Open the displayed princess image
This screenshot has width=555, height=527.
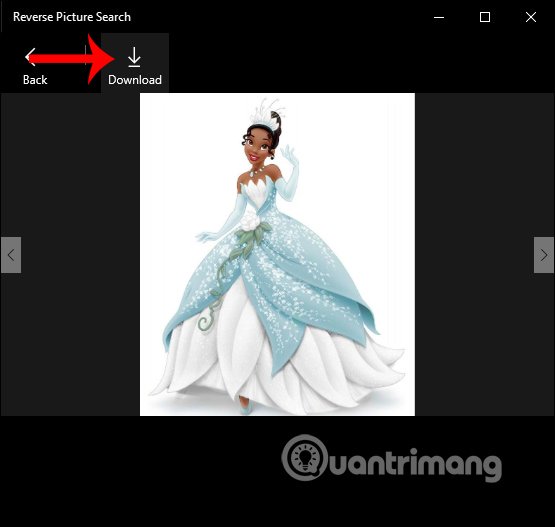(277, 254)
